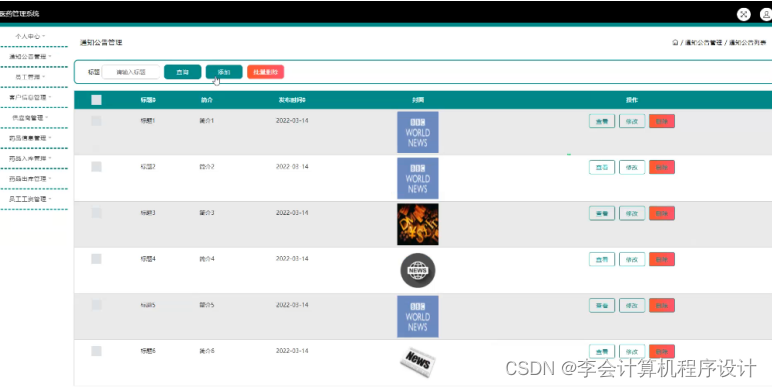Open the dark orange cover image of row 标题3

coord(418,224)
